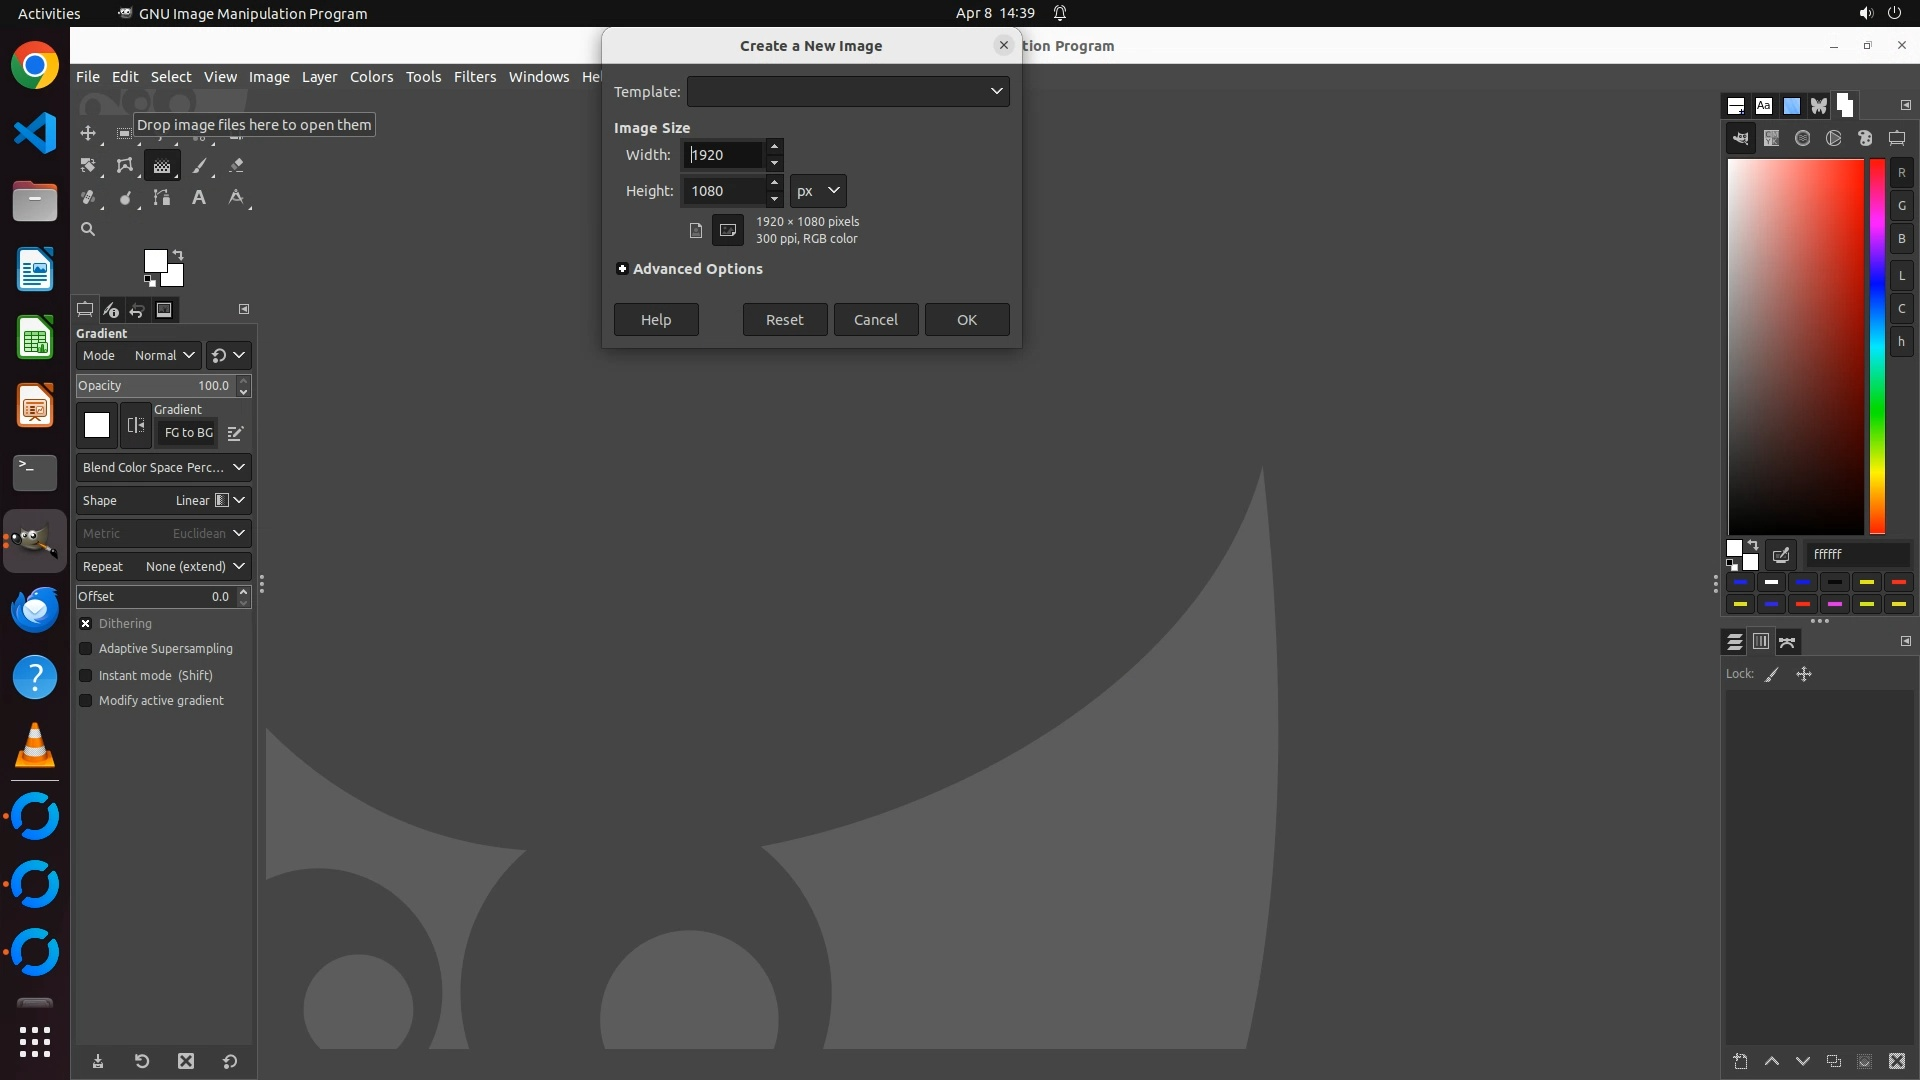The width and height of the screenshot is (1920, 1080).
Task: Open the Template dropdown
Action: 847,91
